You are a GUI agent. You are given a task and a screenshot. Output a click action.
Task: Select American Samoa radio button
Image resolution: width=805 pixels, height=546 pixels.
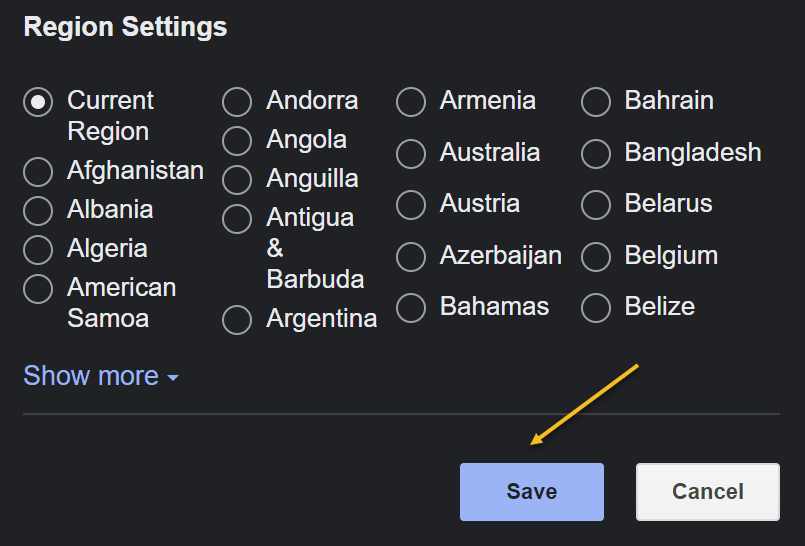tap(38, 289)
